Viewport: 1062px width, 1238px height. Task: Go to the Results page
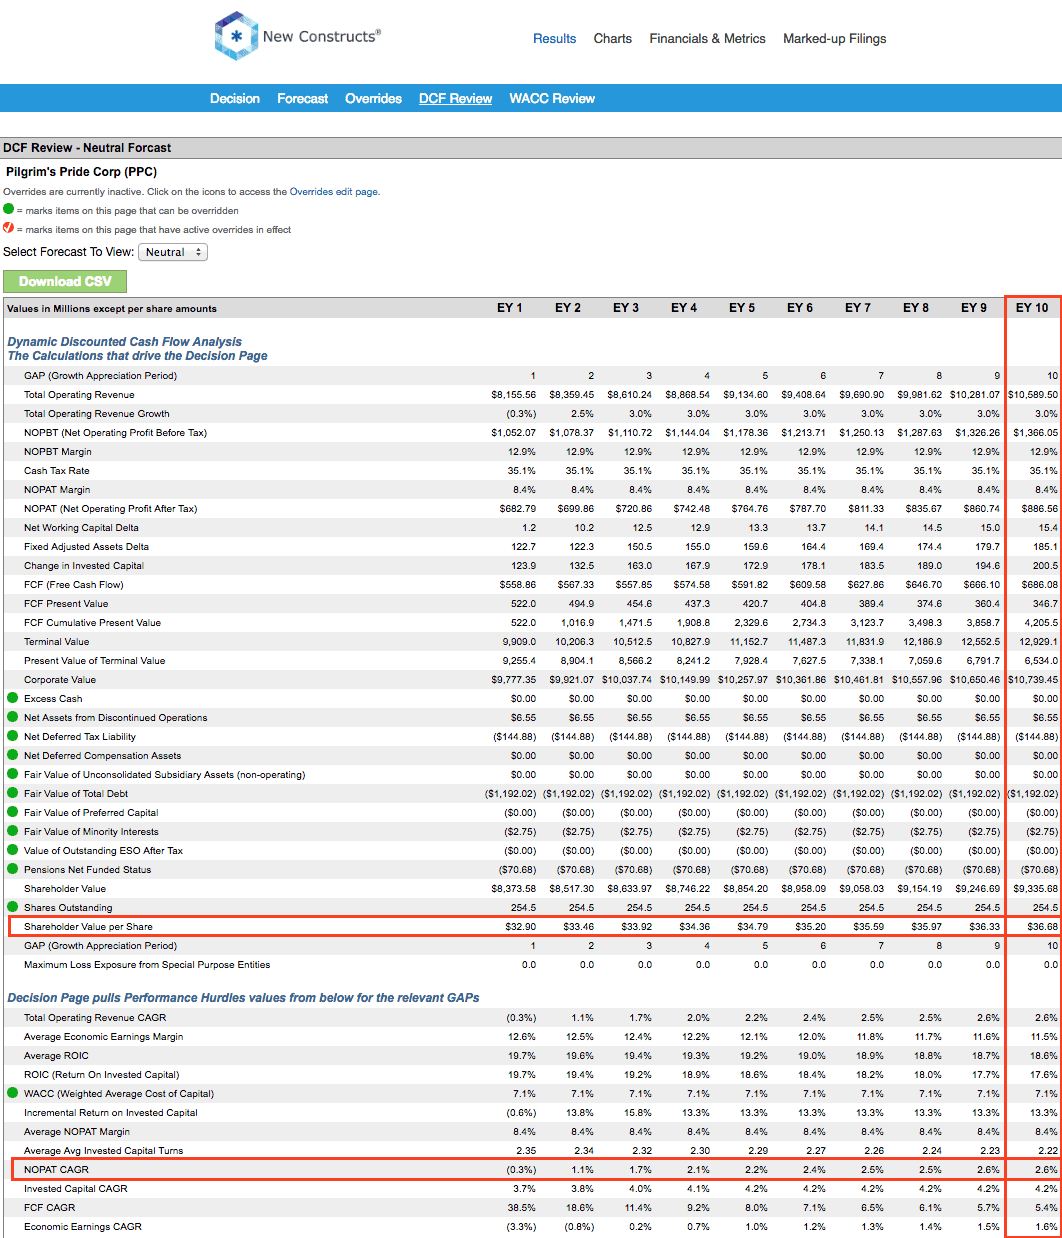click(554, 39)
